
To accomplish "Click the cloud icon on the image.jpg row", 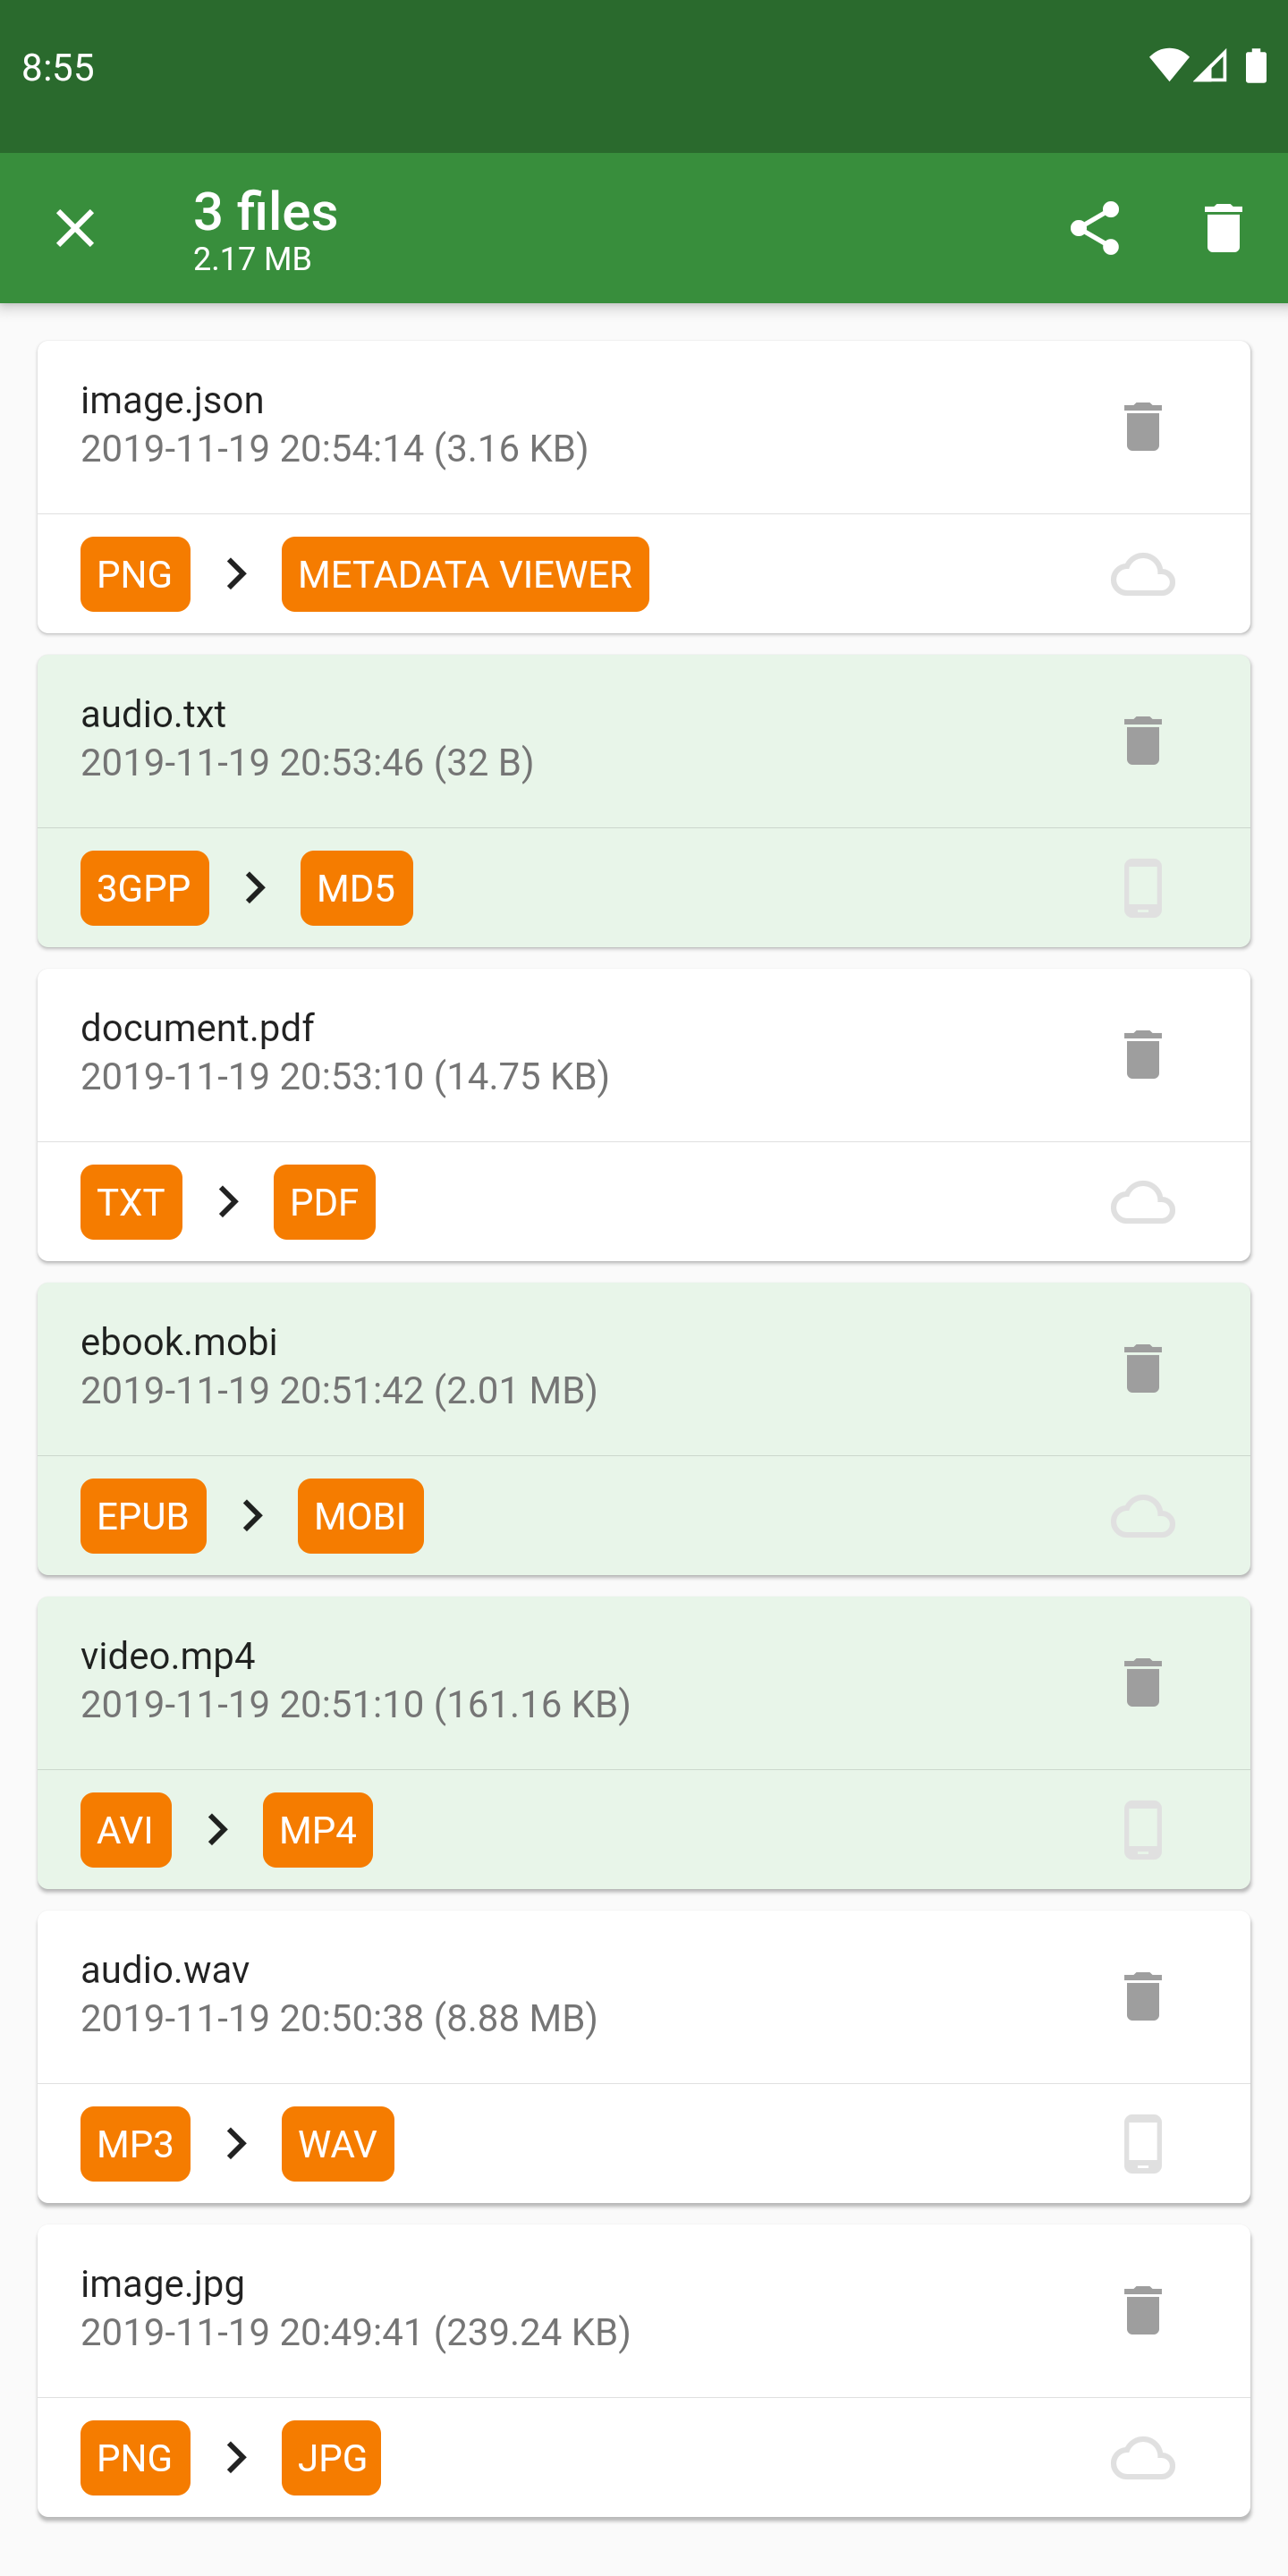I will [x=1144, y=2458].
